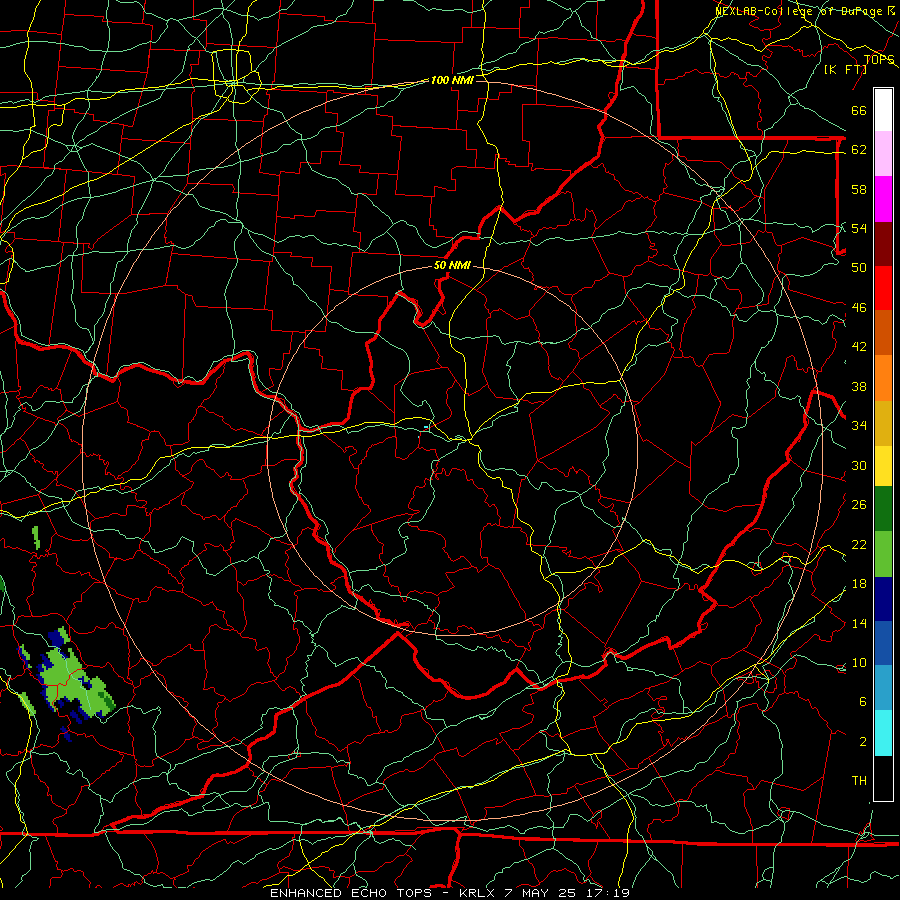The height and width of the screenshot is (900, 900).
Task: Click the legend value 46
Action: click(859, 308)
